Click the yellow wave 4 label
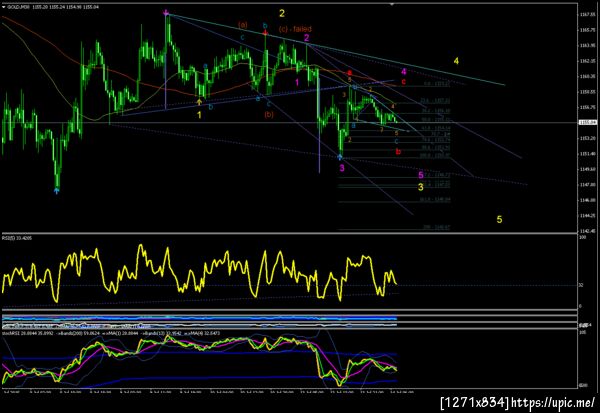This screenshot has height=413, width=600. [456, 61]
